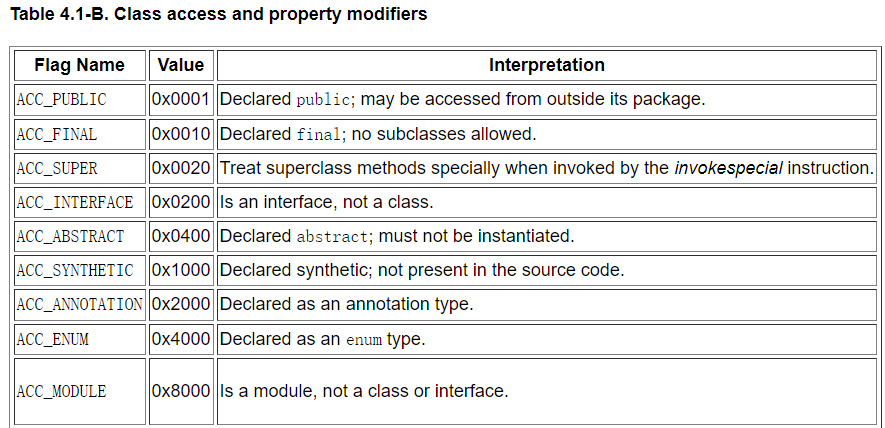Select the ACC_FINAL flag name

pos(56,134)
